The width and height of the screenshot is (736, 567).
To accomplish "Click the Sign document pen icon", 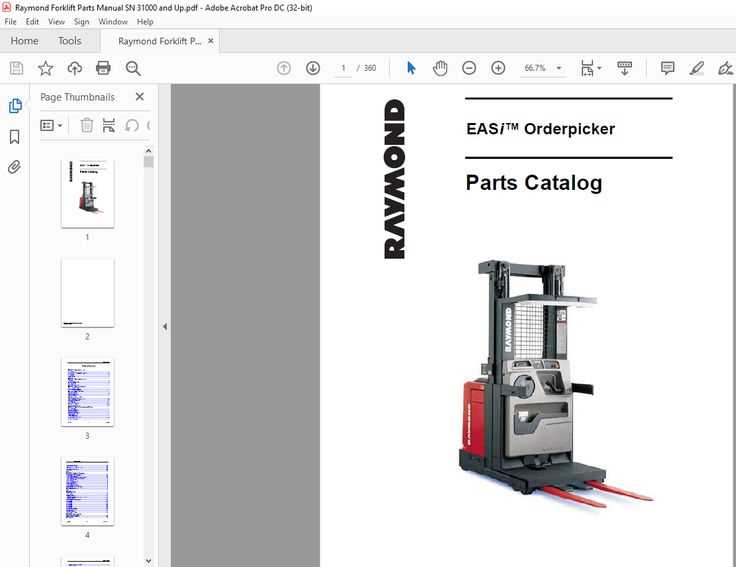I will [725, 69].
